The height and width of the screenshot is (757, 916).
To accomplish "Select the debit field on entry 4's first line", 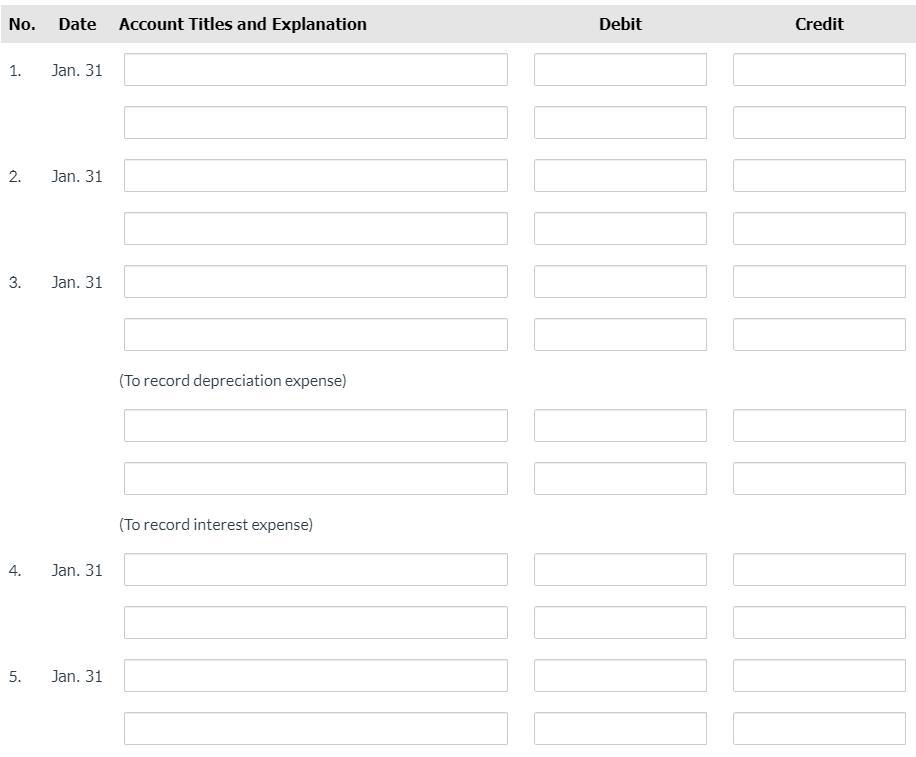I will 620,570.
